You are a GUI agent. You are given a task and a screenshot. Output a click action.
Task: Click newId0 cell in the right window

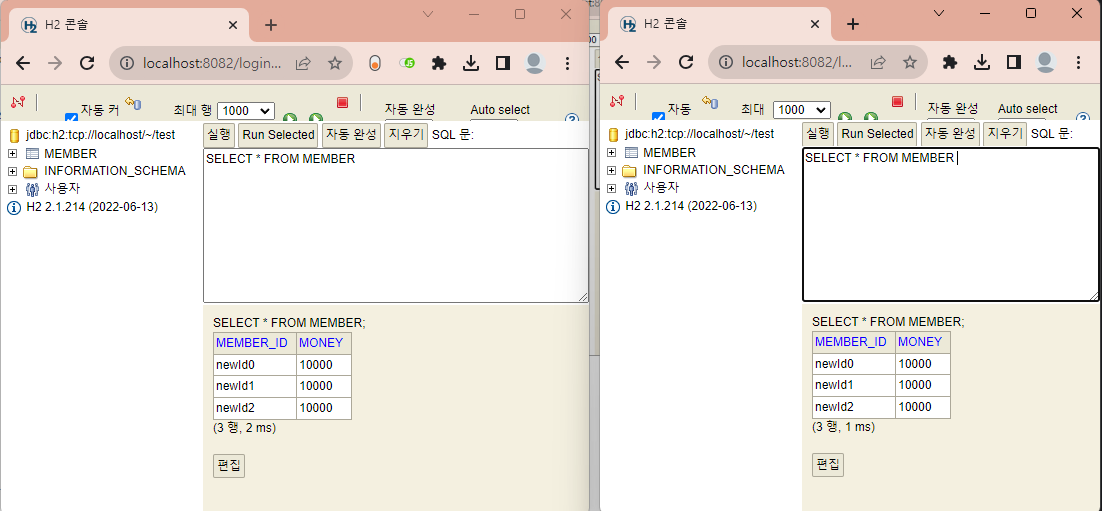pyautogui.click(x=854, y=364)
